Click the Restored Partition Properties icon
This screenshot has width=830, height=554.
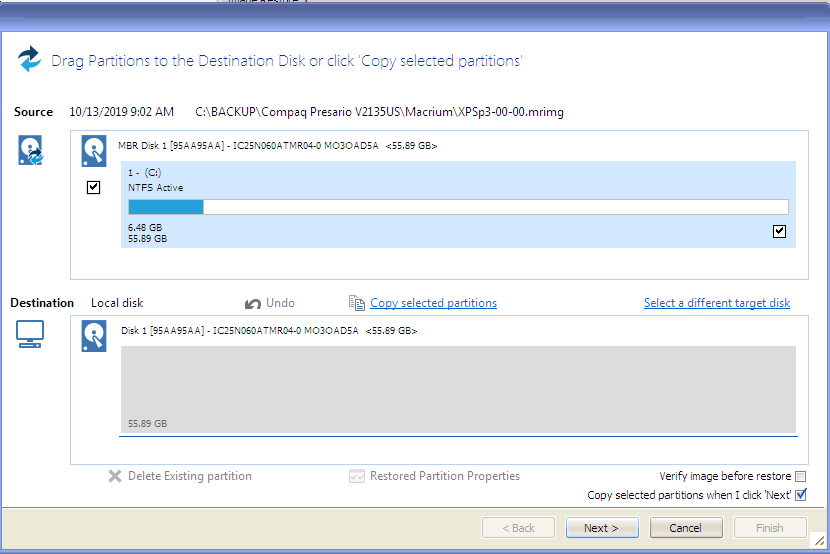357,476
